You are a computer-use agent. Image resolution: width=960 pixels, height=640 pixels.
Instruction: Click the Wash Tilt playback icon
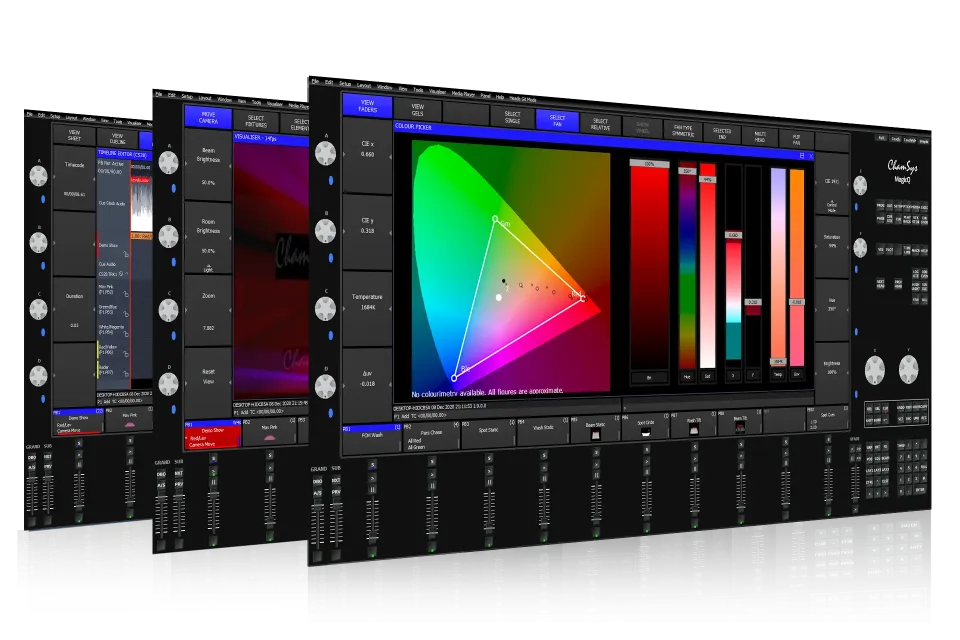pyautogui.click(x=692, y=434)
